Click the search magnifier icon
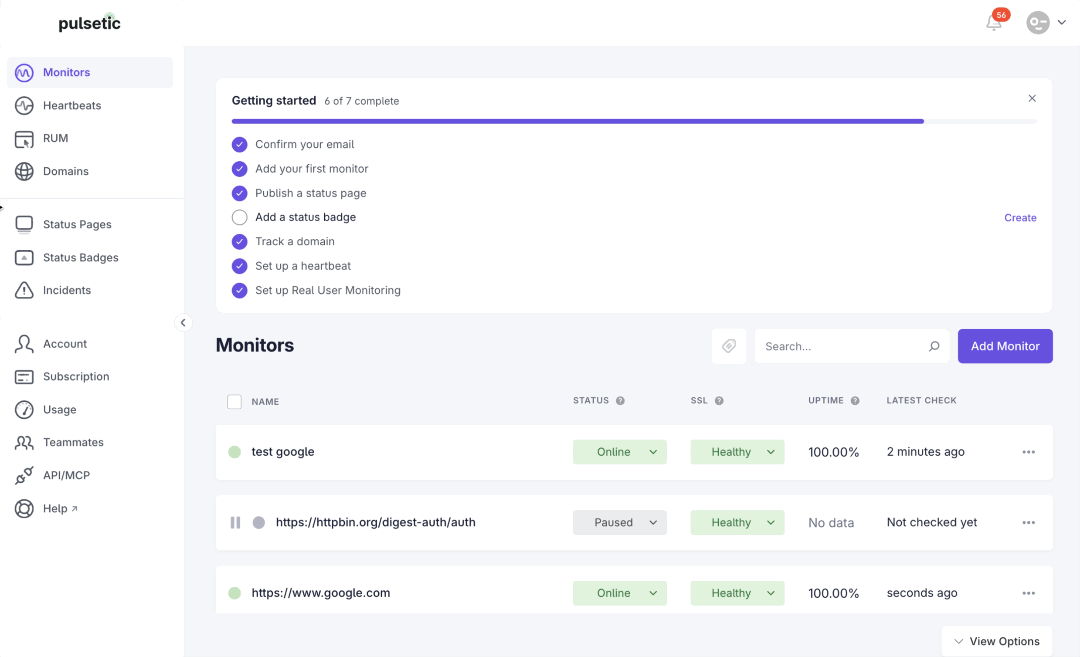Screen dimensions: 1080x657 coord(934,346)
